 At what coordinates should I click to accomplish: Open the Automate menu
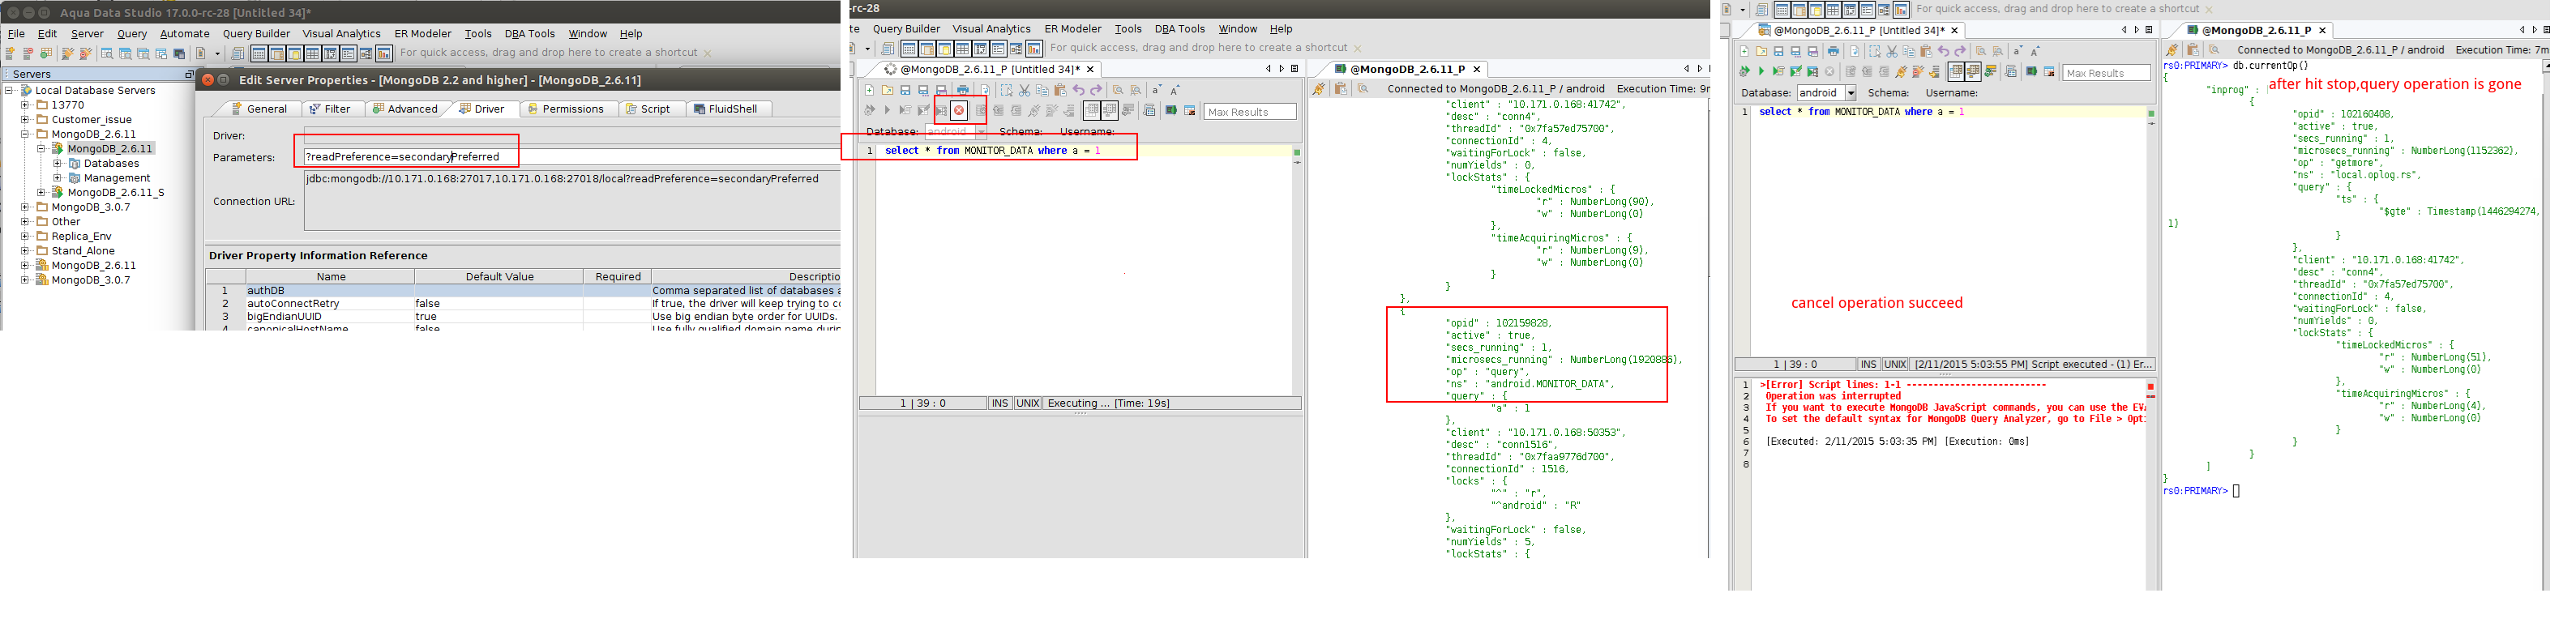(185, 34)
